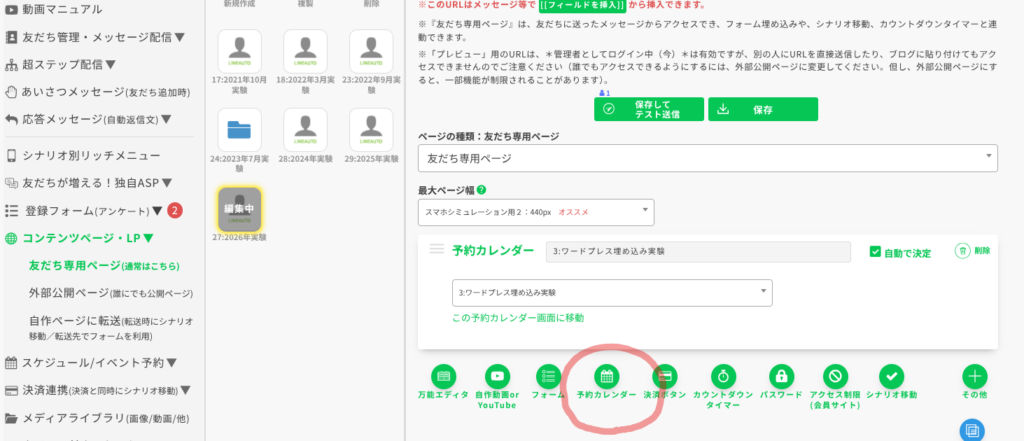Select 自作ページに転送 submenu
1024x441 pixels.
[x=111, y=329]
